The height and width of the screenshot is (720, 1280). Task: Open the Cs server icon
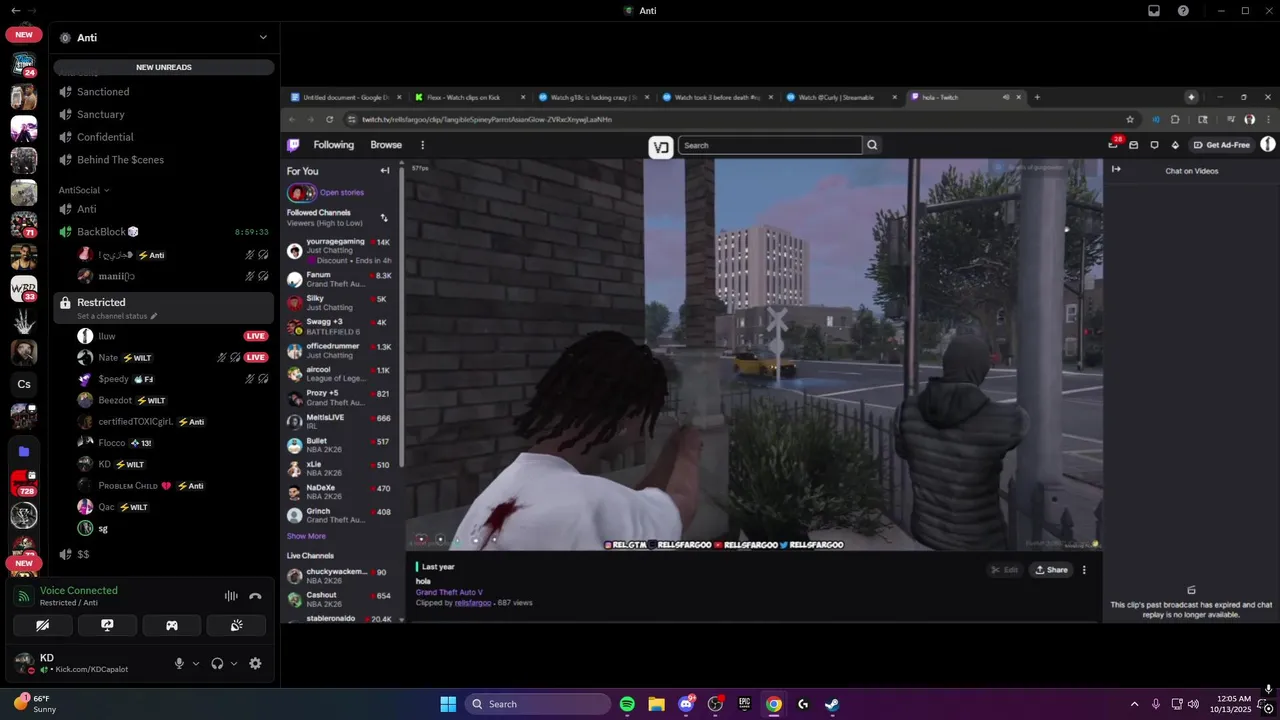(x=24, y=384)
